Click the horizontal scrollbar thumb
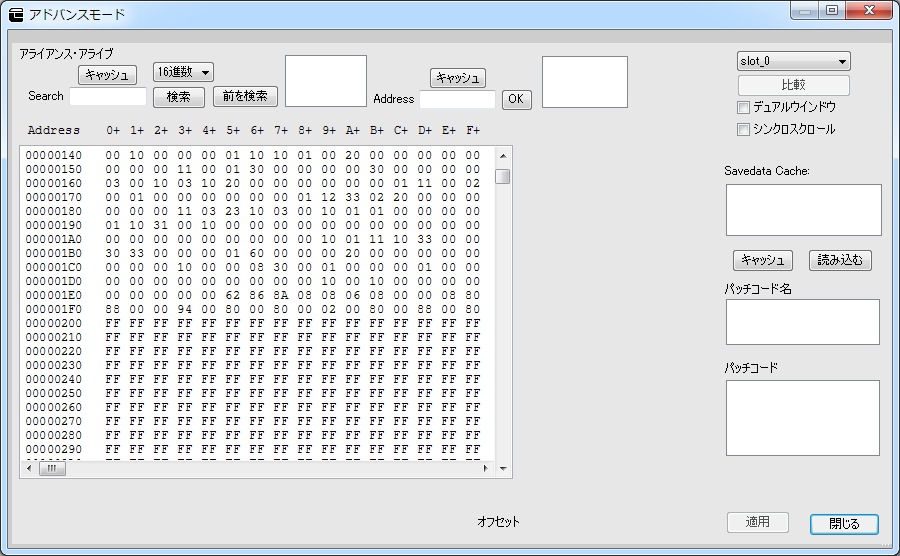This screenshot has height=556, width=900. (52, 469)
